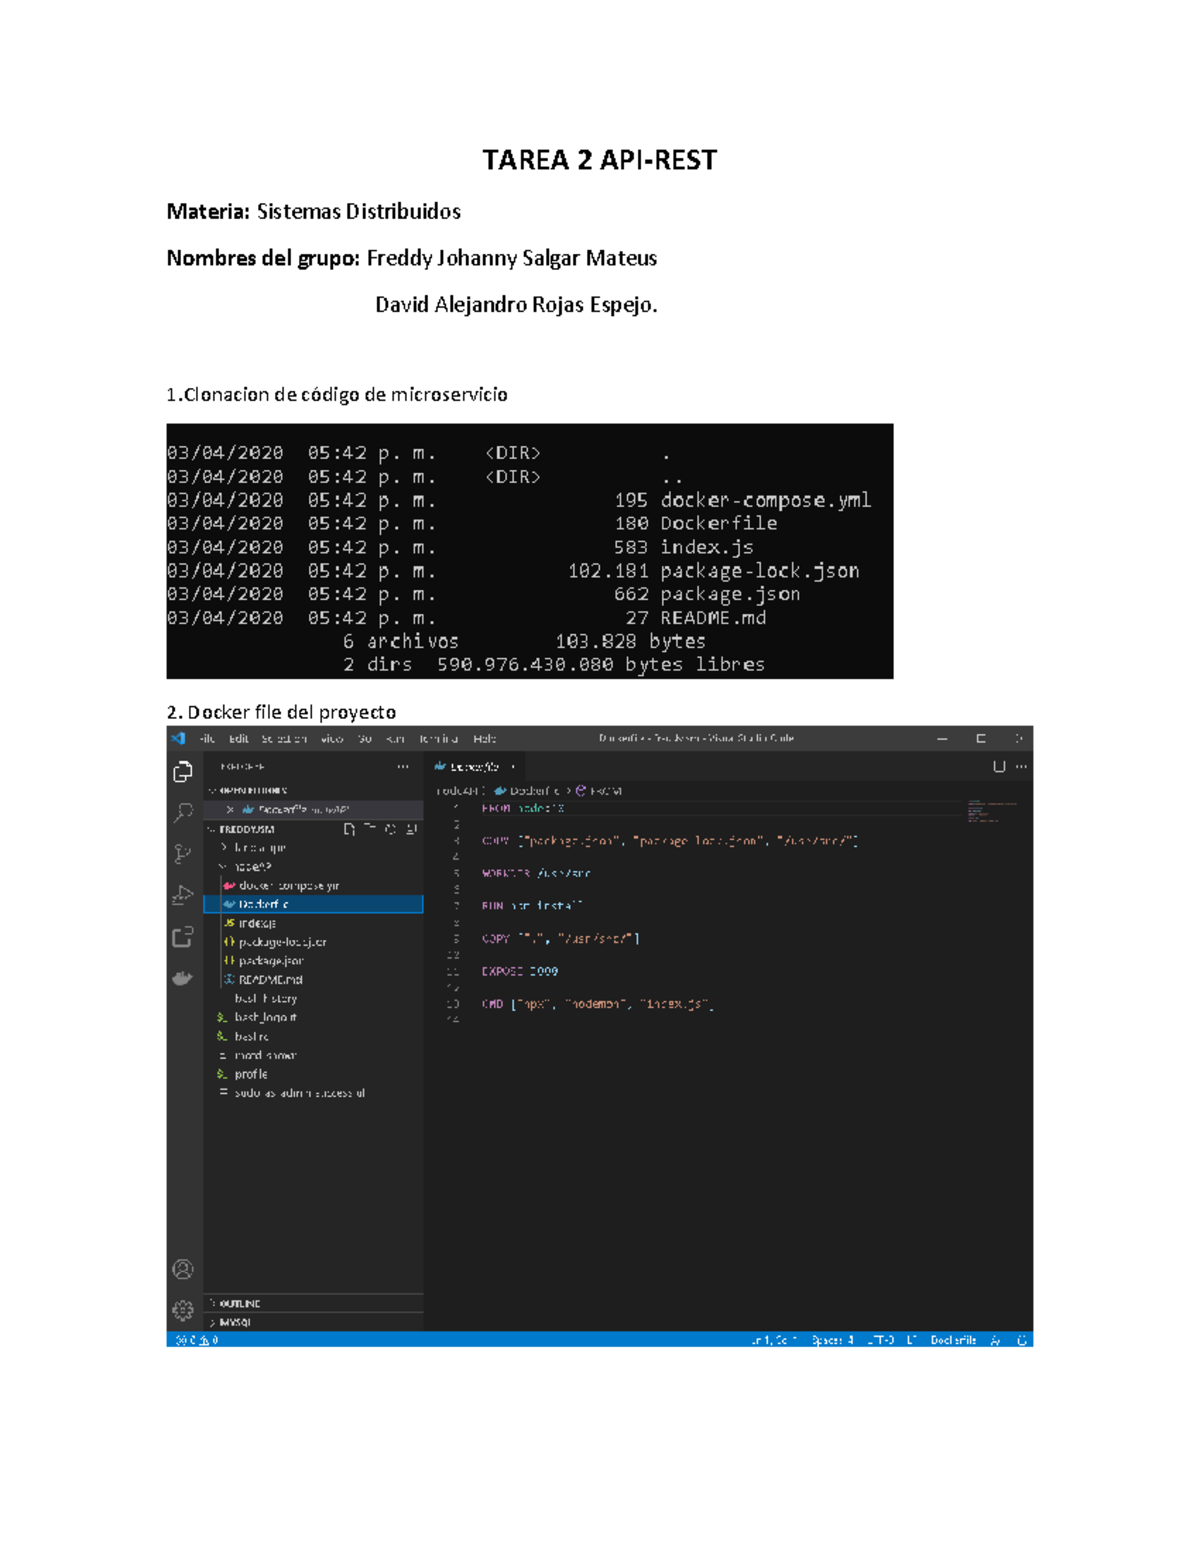This screenshot has height=1553, width=1200.
Task: Click the FROM breadcrumb segment
Action: click(599, 791)
